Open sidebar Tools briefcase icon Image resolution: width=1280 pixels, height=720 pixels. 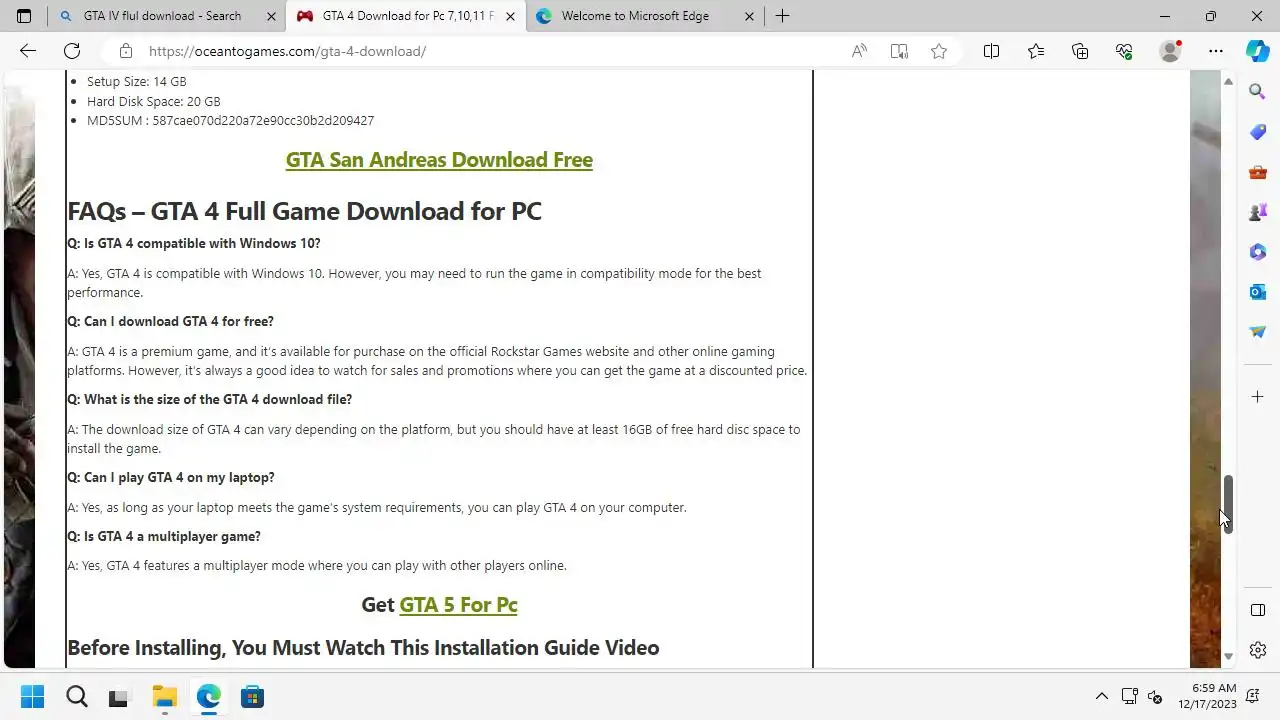point(1258,172)
